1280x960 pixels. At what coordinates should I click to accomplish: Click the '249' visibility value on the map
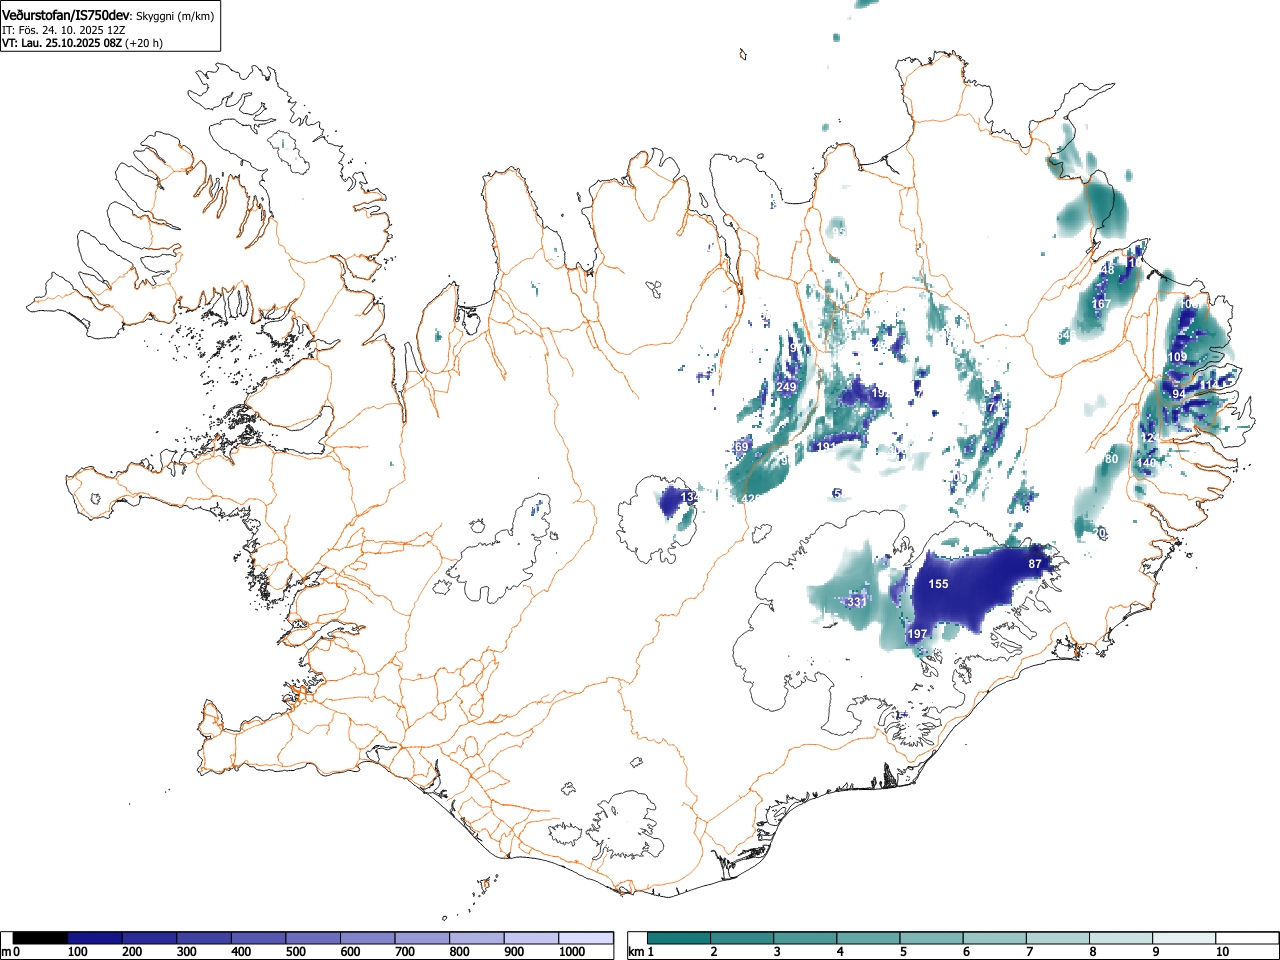786,388
